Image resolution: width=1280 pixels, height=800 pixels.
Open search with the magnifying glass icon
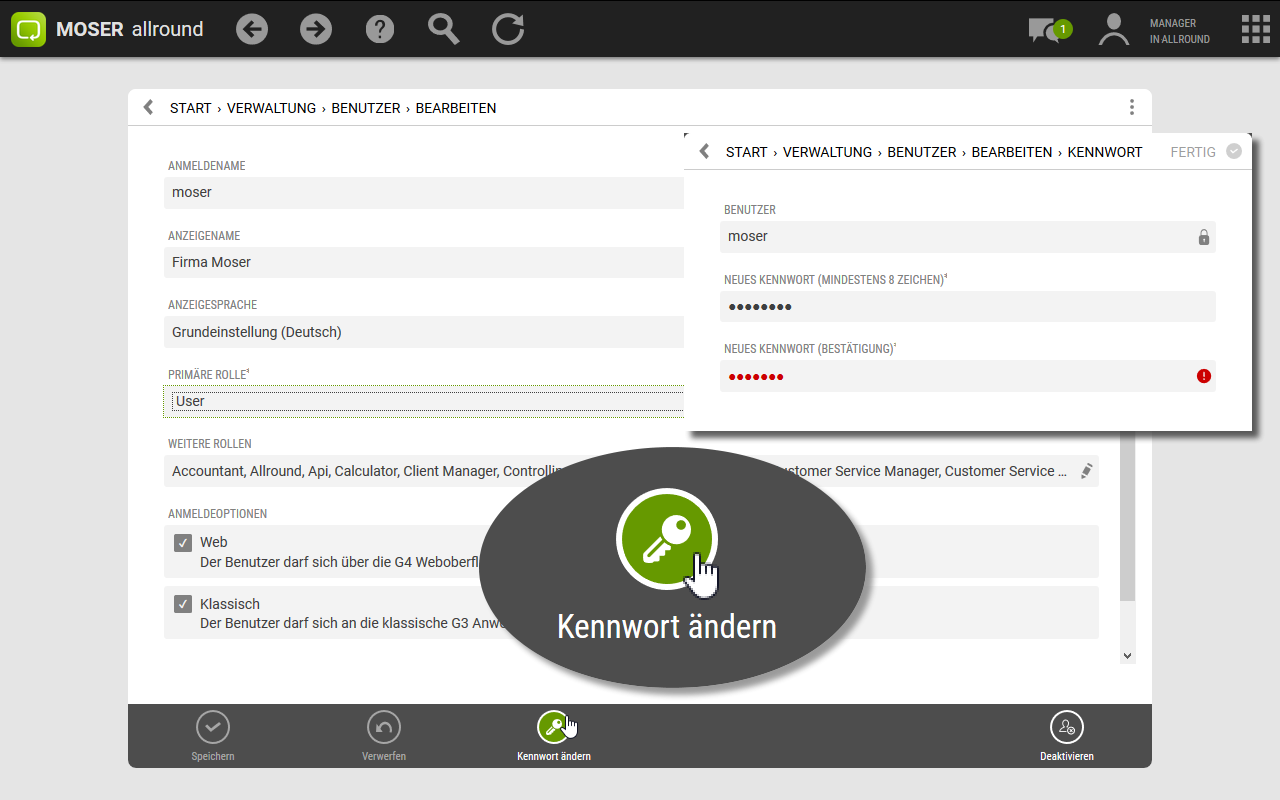pos(443,29)
